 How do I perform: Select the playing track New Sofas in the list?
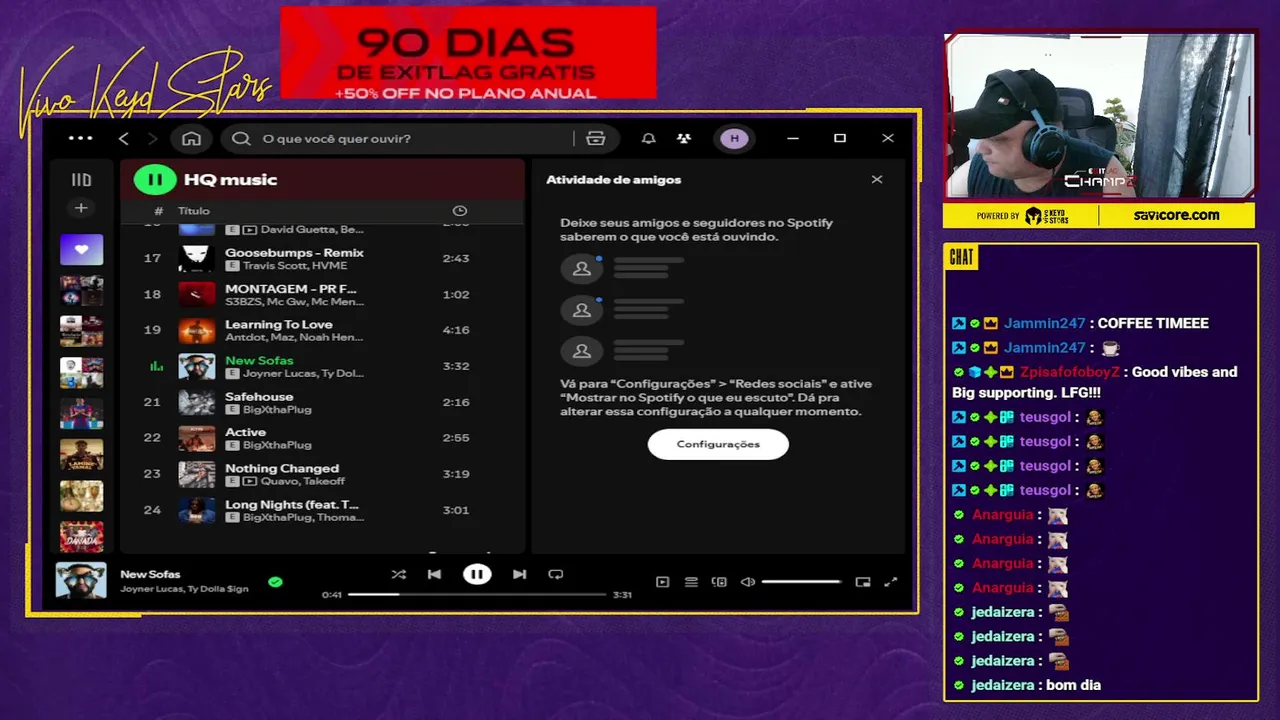[x=322, y=366]
